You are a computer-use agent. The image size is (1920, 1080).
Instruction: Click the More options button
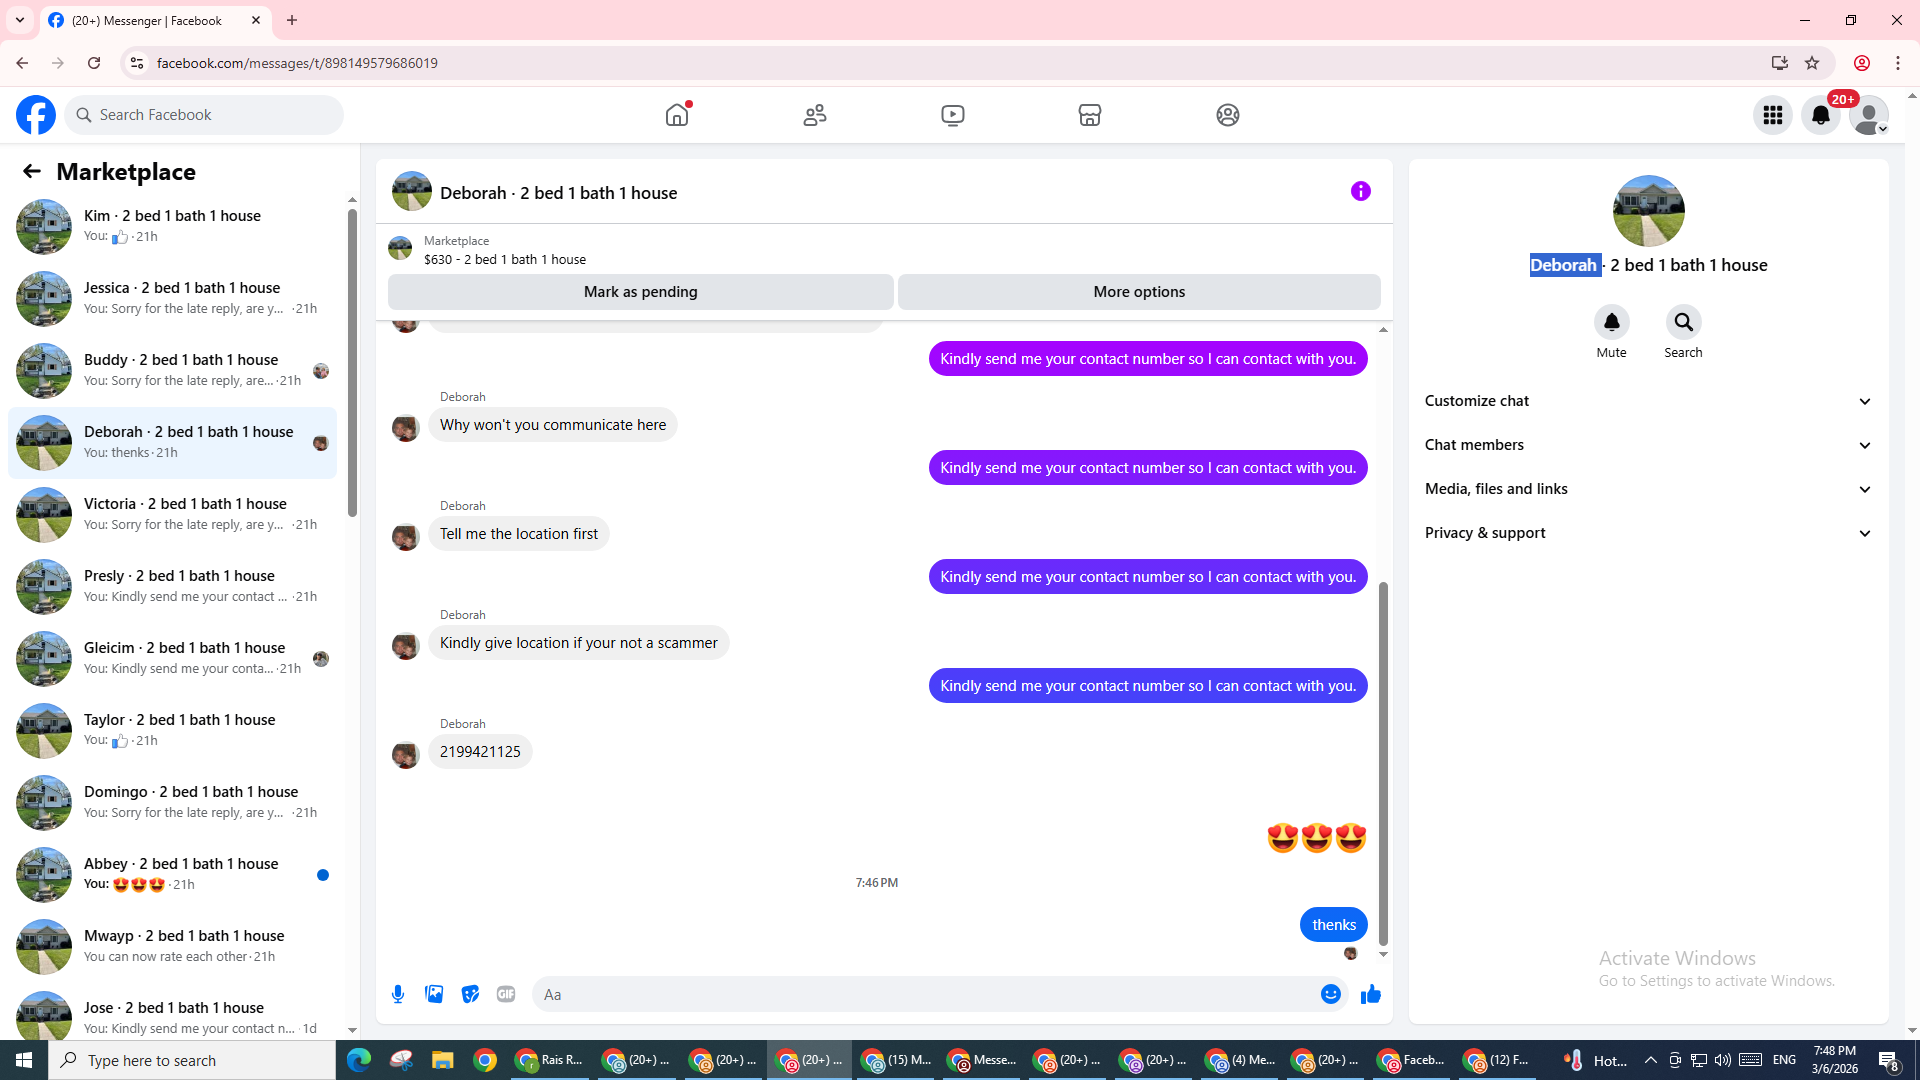(x=1139, y=292)
